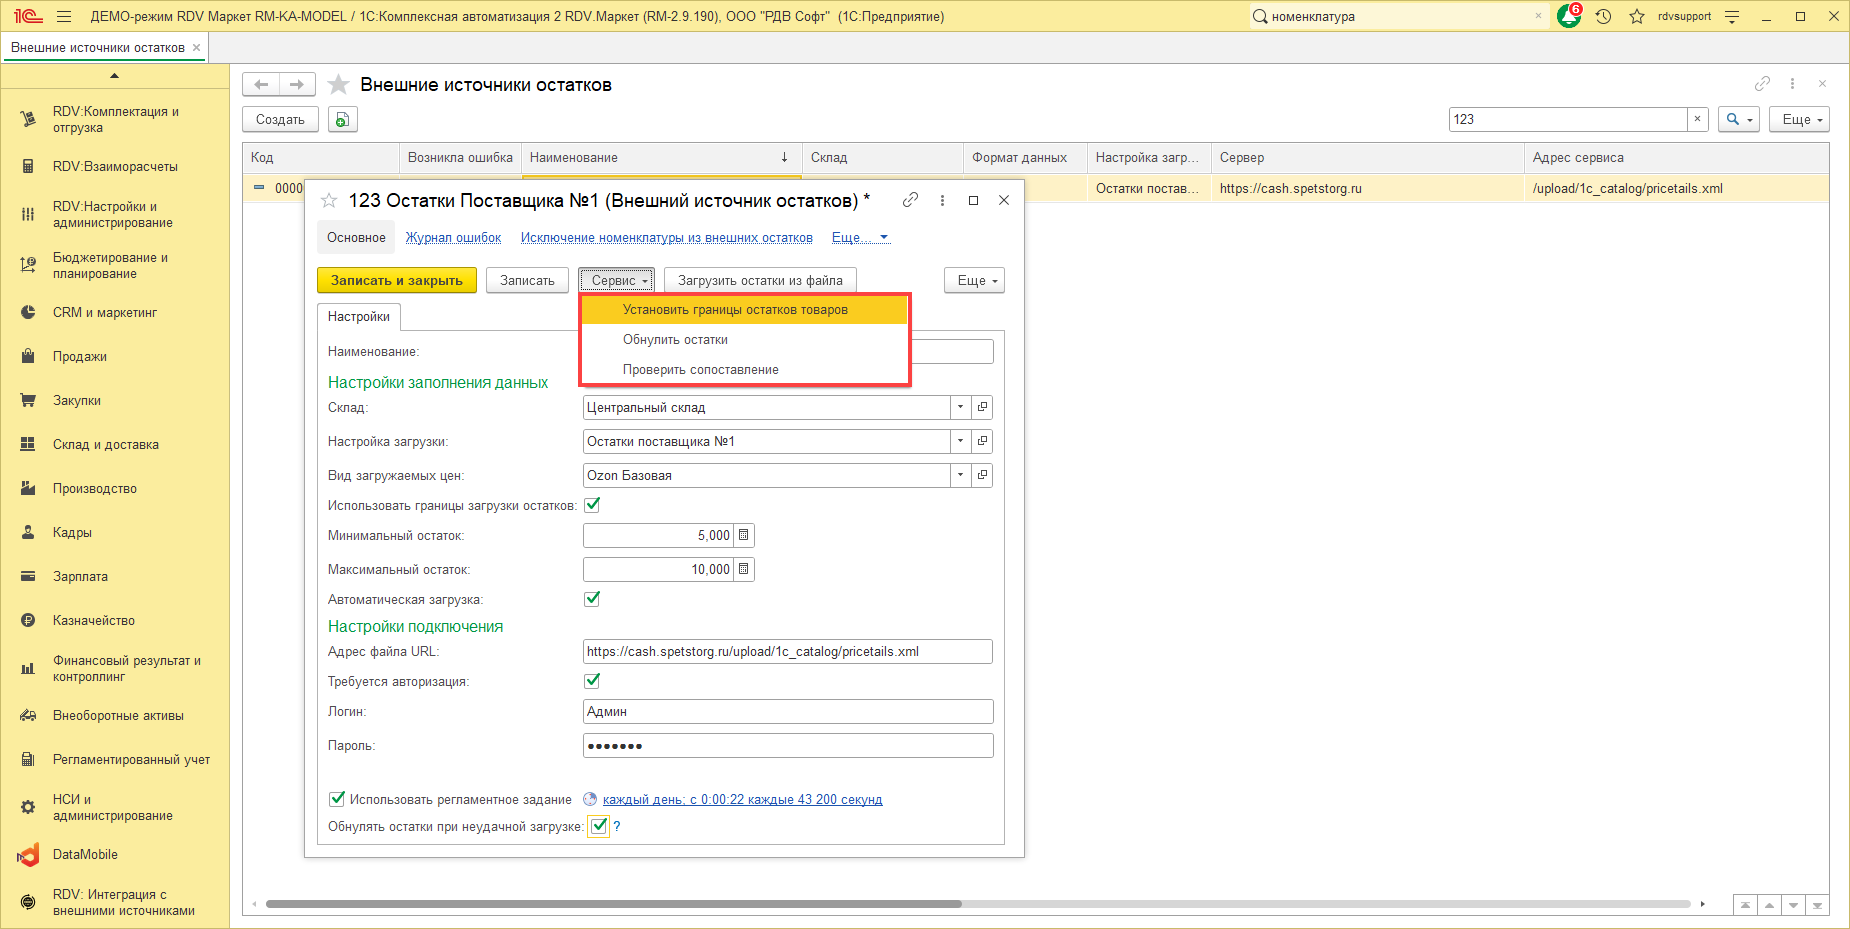Screen dimensions: 1850x929
Task: Click the green copy-document icon next to Создать
Action: (x=342, y=120)
